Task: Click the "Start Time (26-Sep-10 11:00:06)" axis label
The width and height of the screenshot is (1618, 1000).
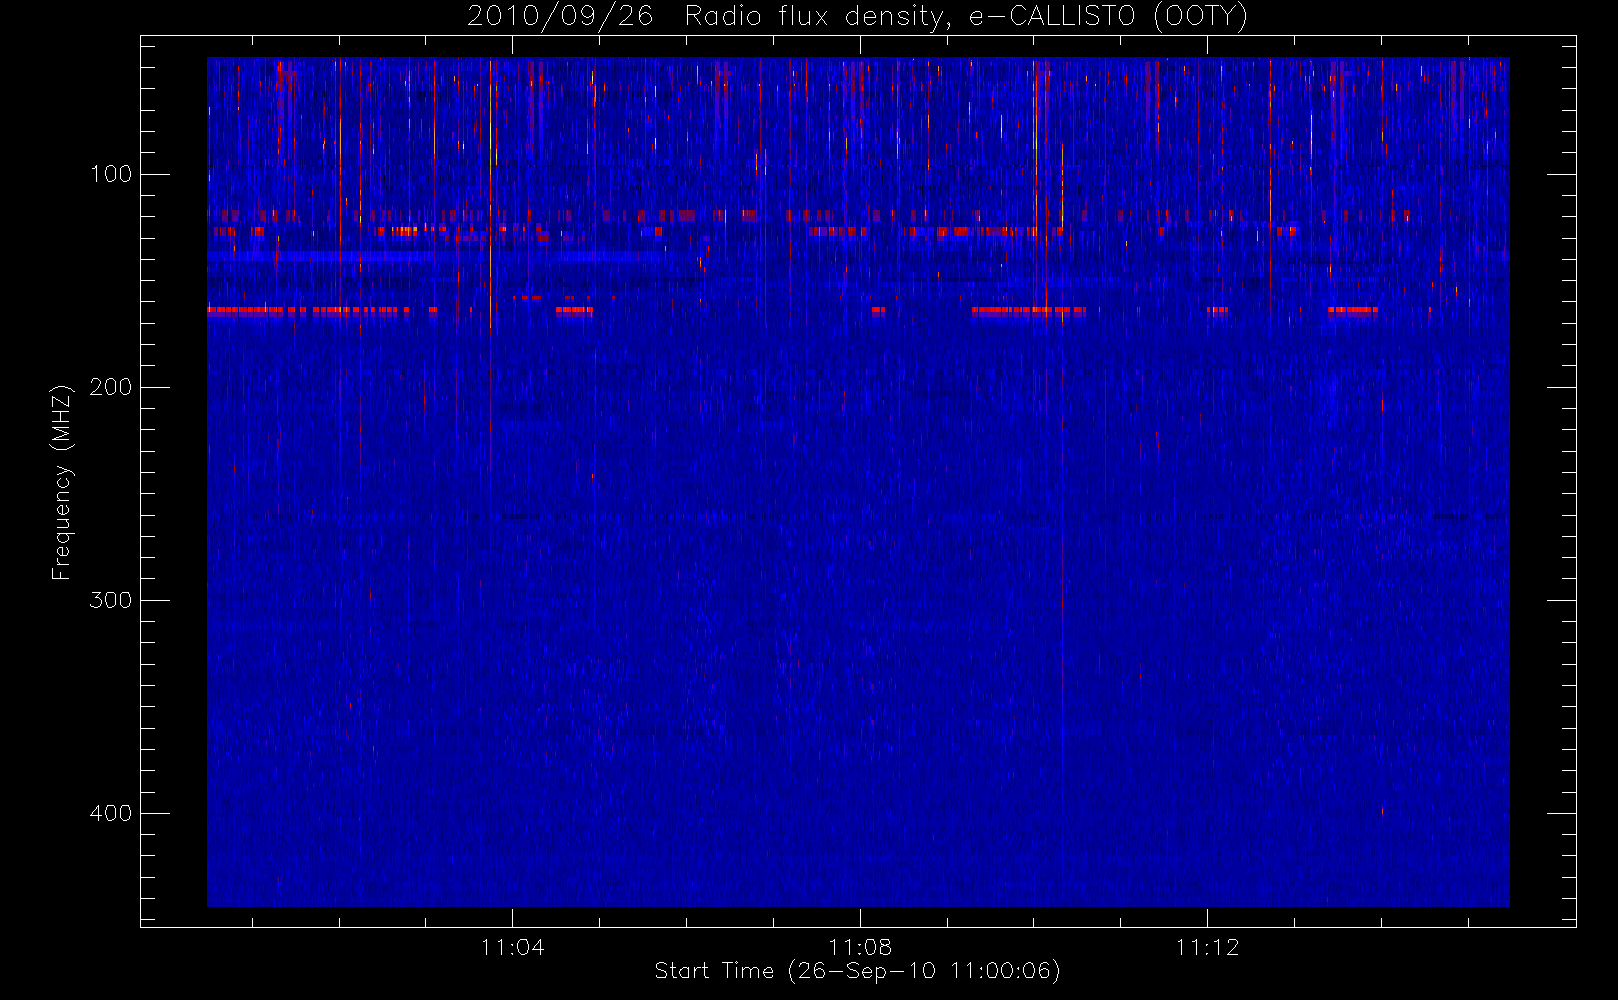Action: [857, 971]
